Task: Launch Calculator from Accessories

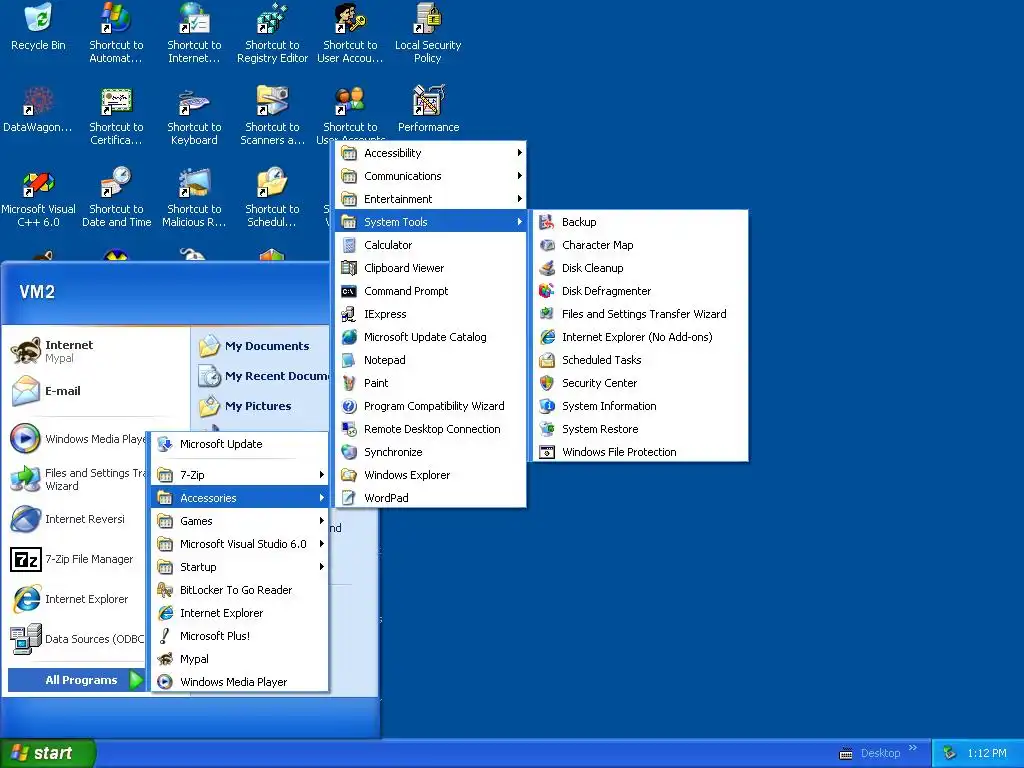Action: pyautogui.click(x=431, y=245)
